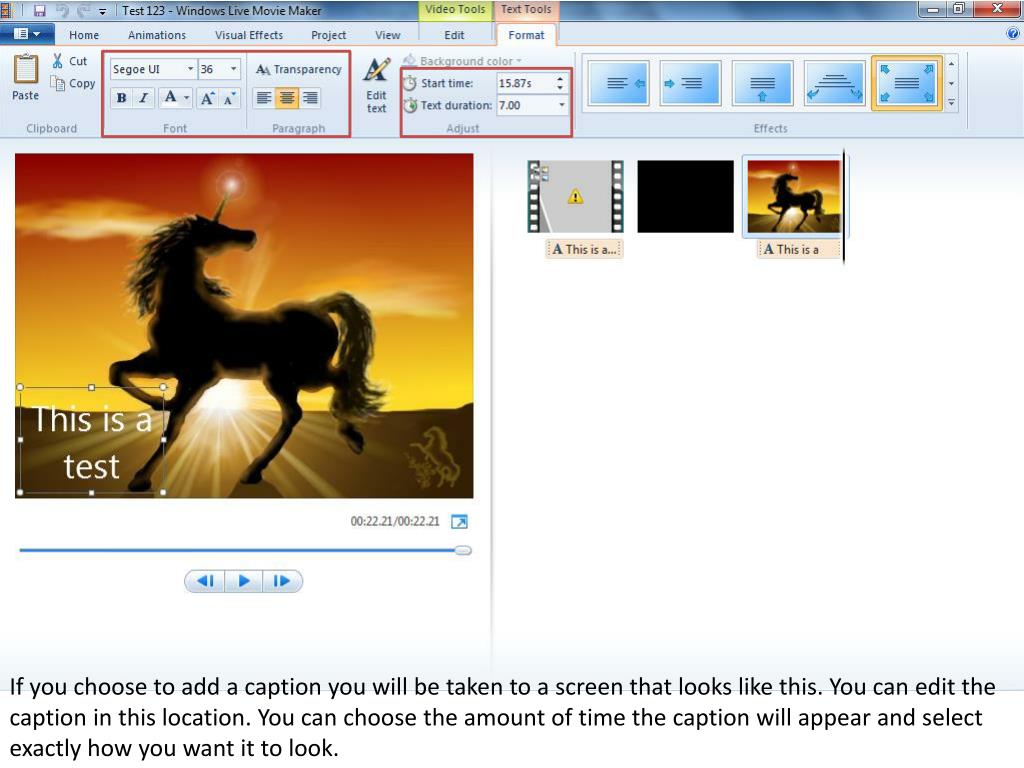Image resolution: width=1024 pixels, height=768 pixels.
Task: Click the preview seek slider handle
Action: coord(463,551)
